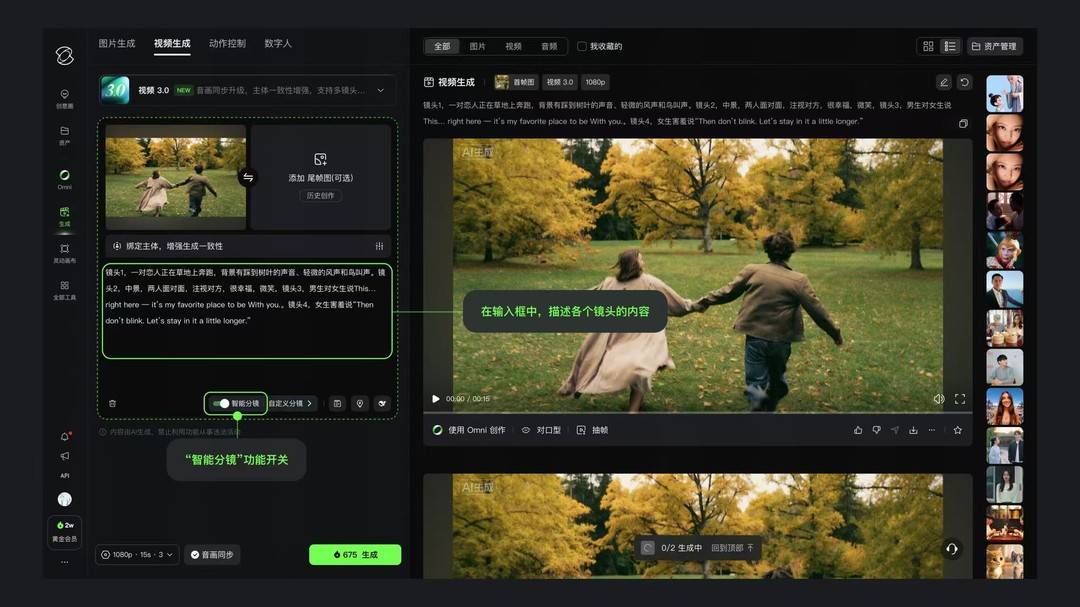Screen dimensions: 1080x607
Task: Select the 生成 sidebar icon
Action: coord(64,216)
